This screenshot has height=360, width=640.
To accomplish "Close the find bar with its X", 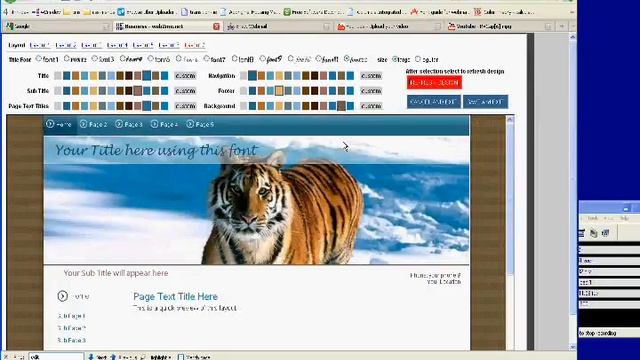I will 6,357.
